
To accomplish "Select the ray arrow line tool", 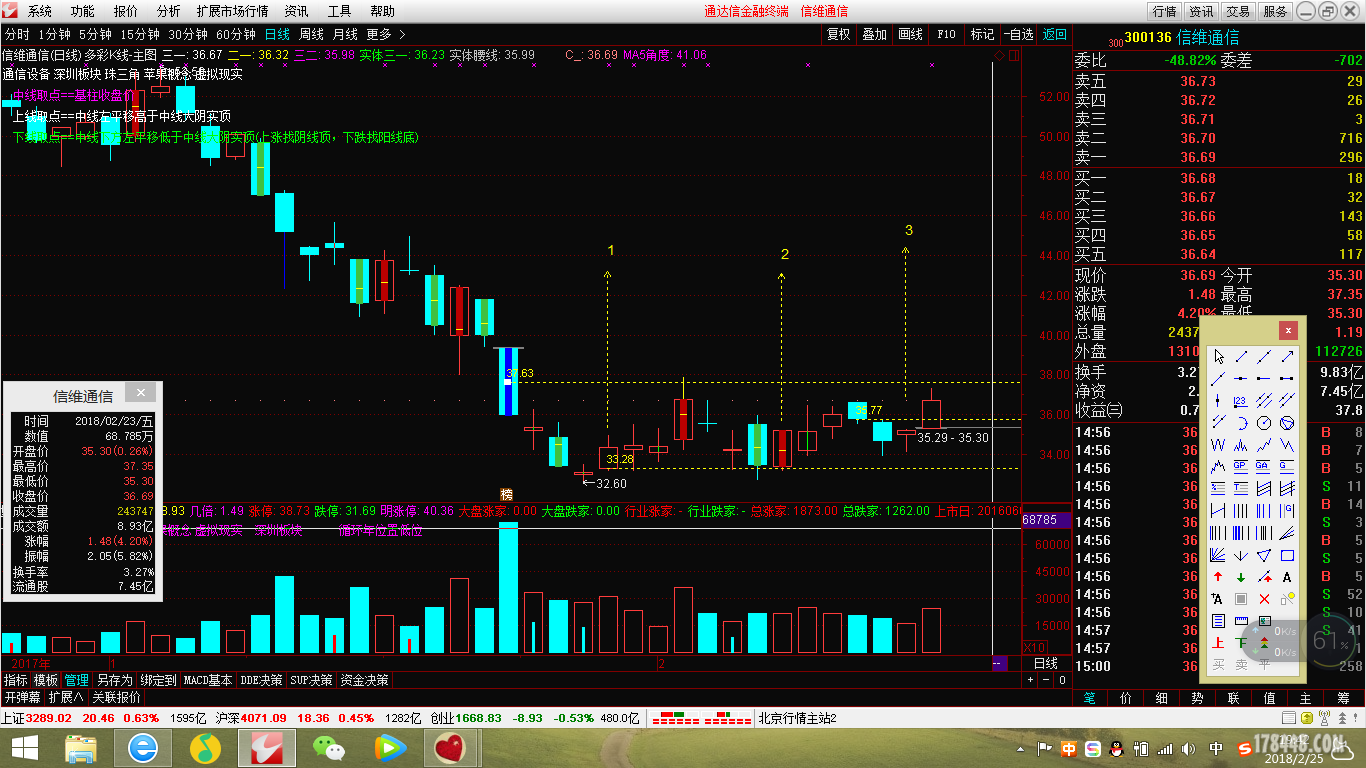I will pos(1287,357).
